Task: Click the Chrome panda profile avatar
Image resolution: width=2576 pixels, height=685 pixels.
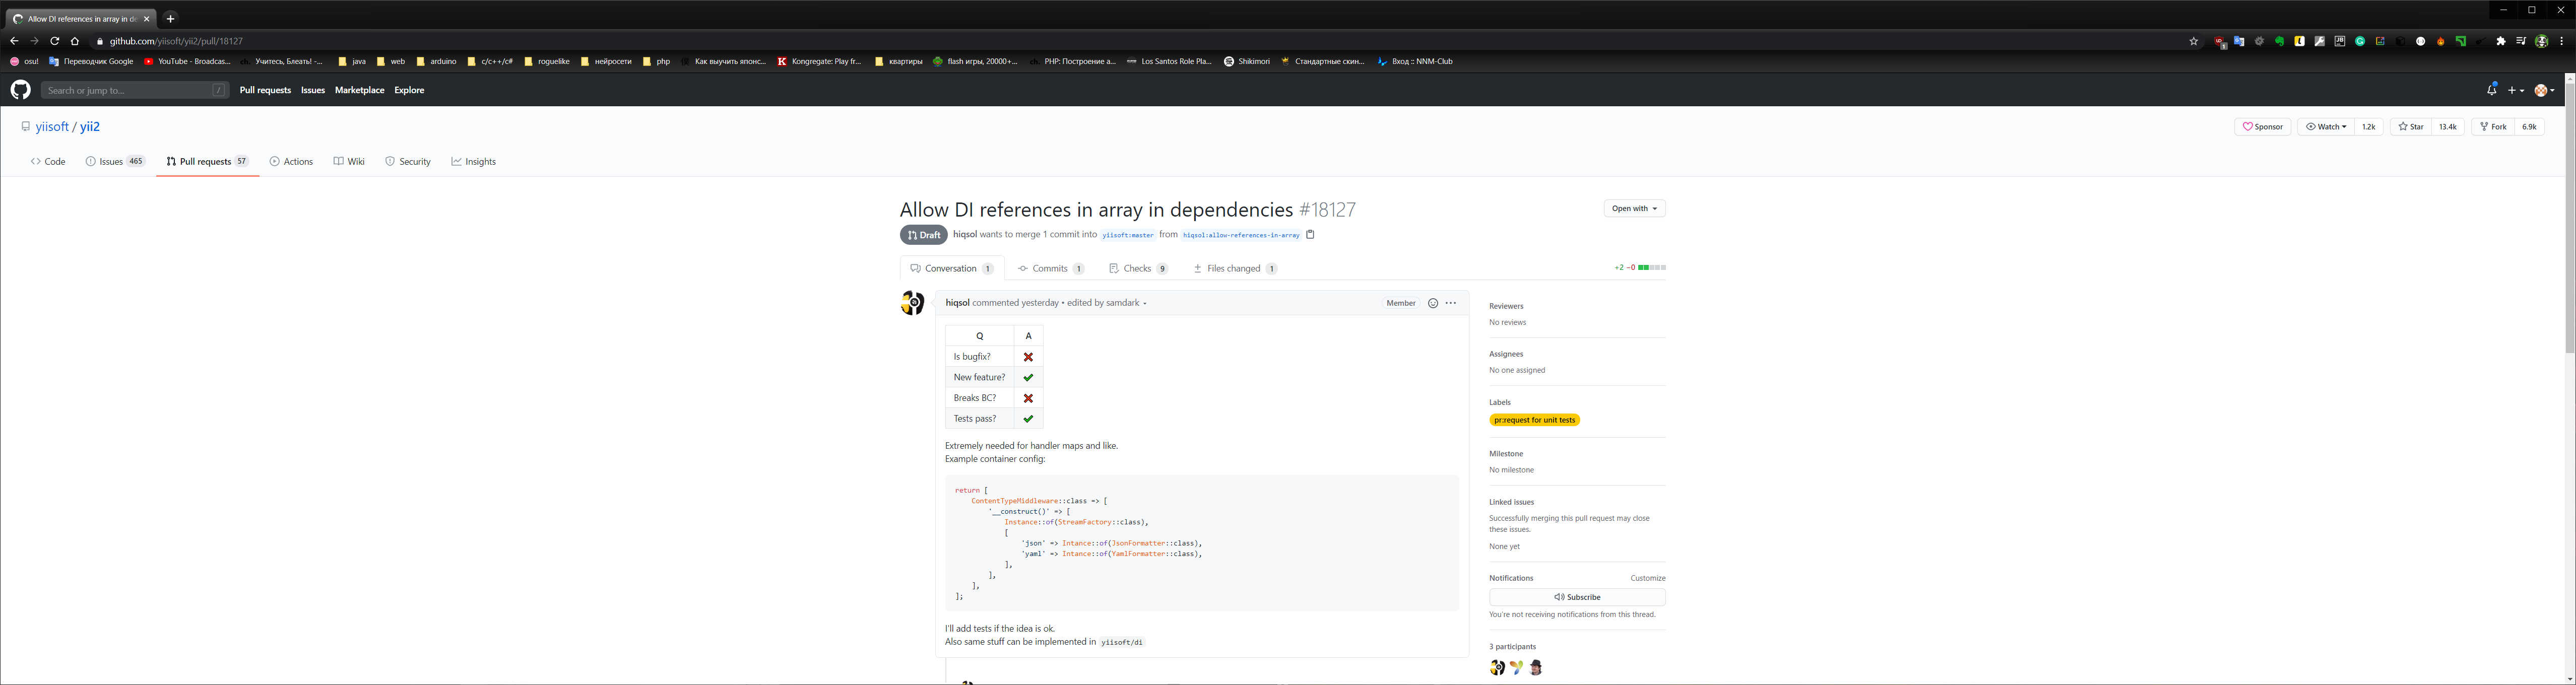Action: coord(2541,41)
